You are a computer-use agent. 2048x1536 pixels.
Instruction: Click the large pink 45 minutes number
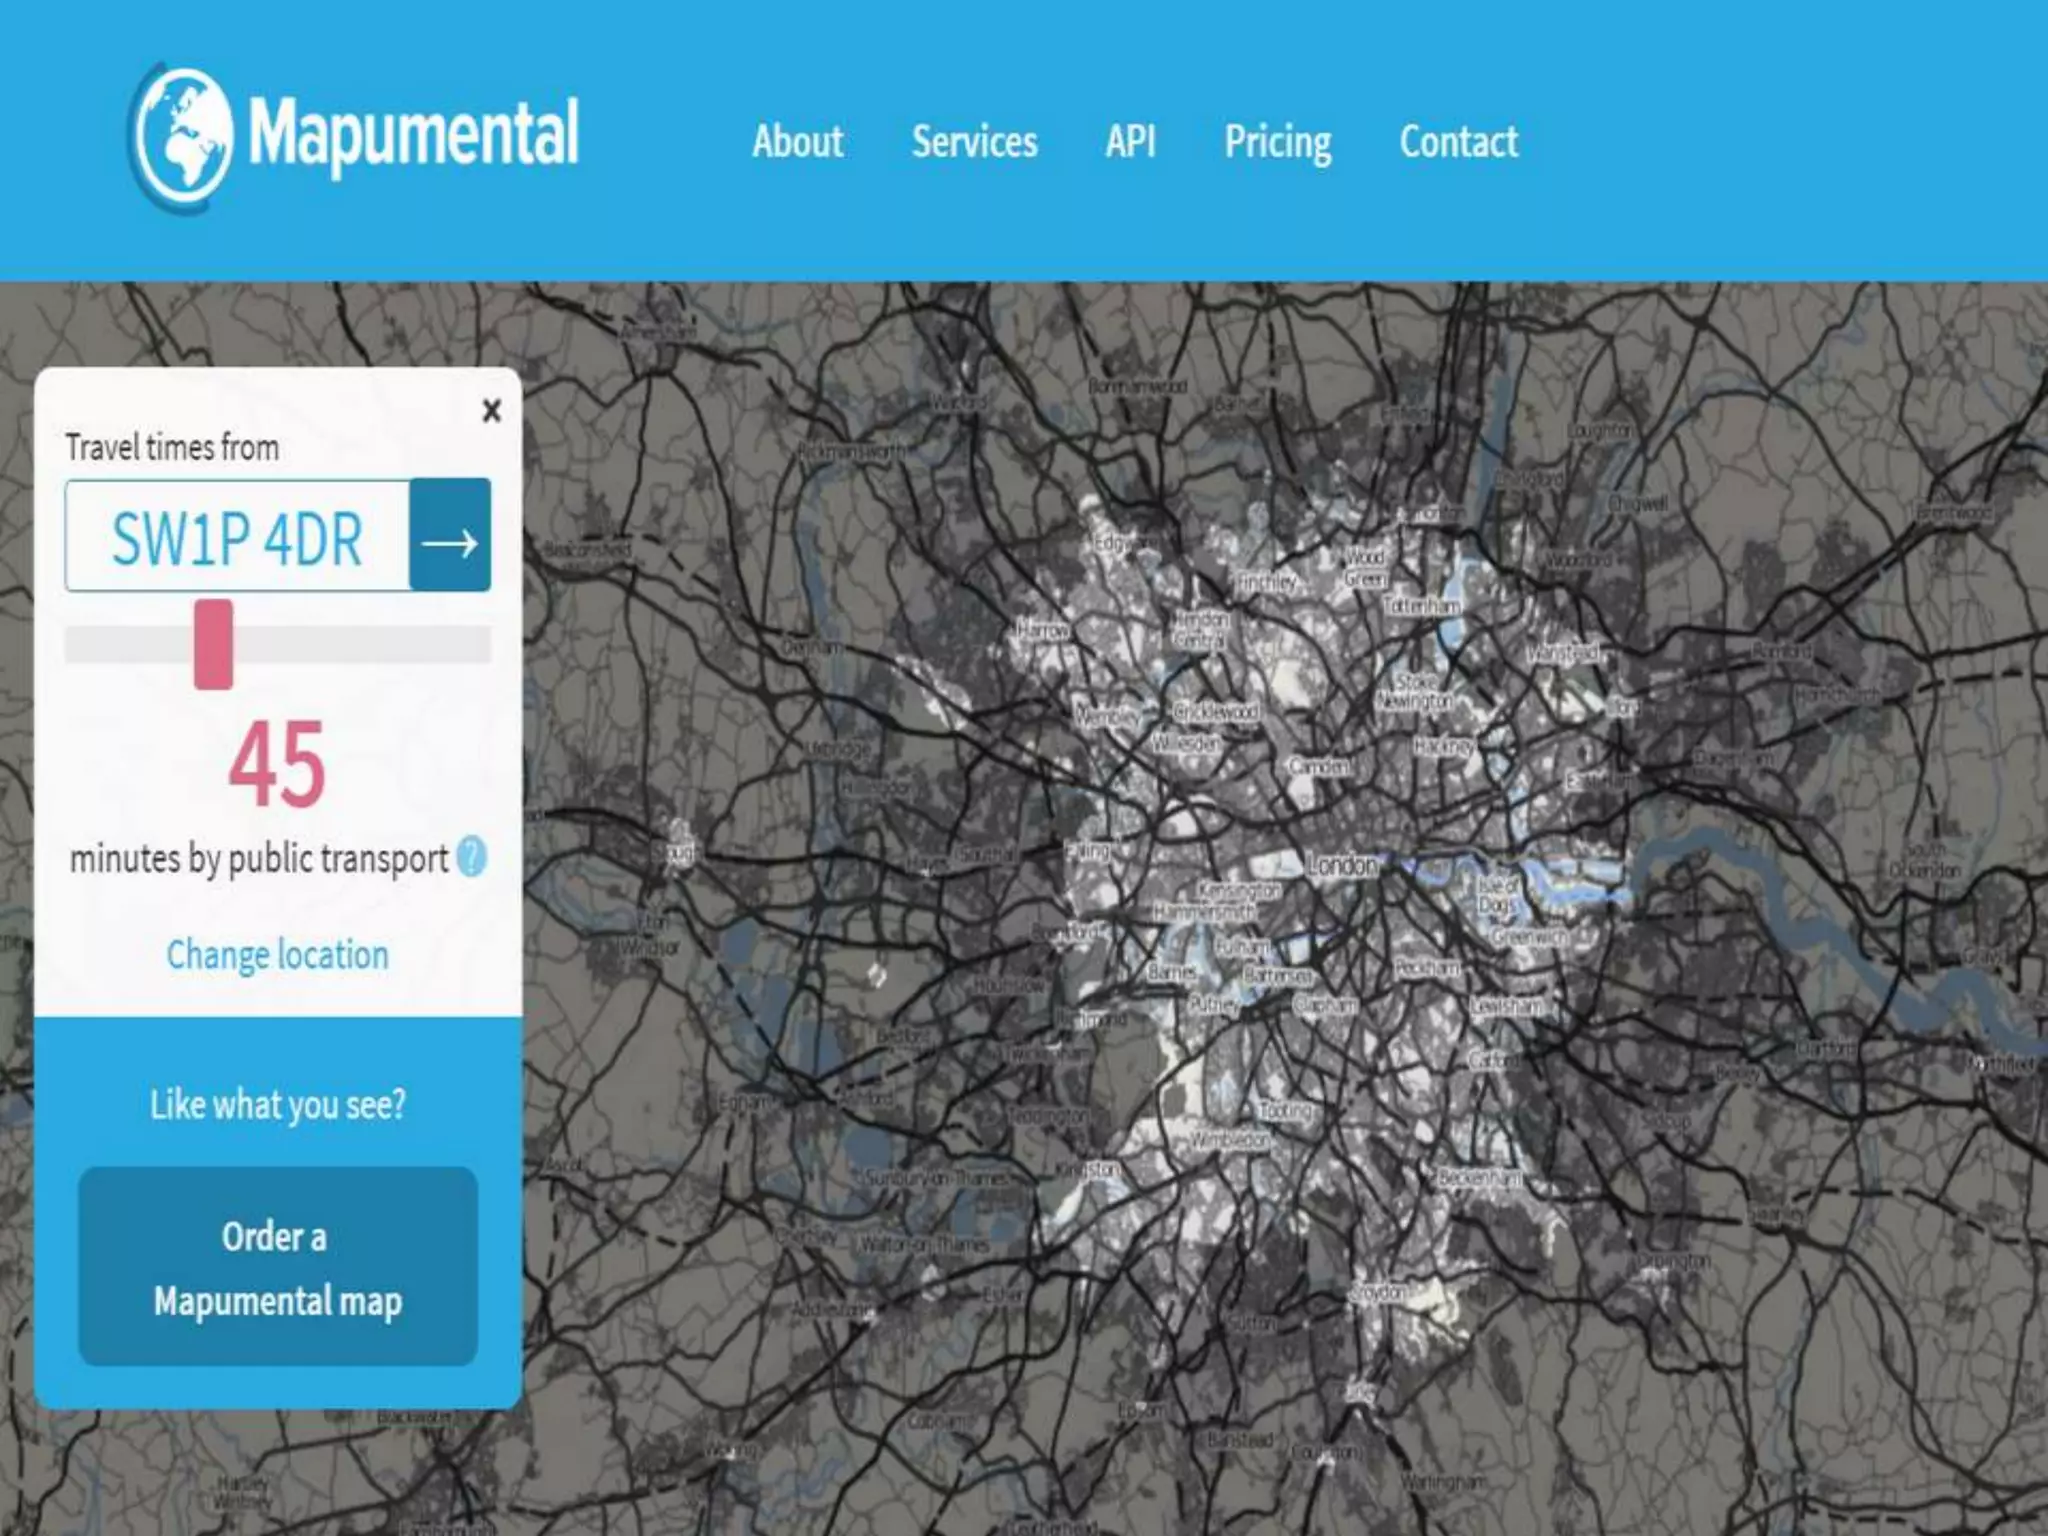[x=277, y=763]
